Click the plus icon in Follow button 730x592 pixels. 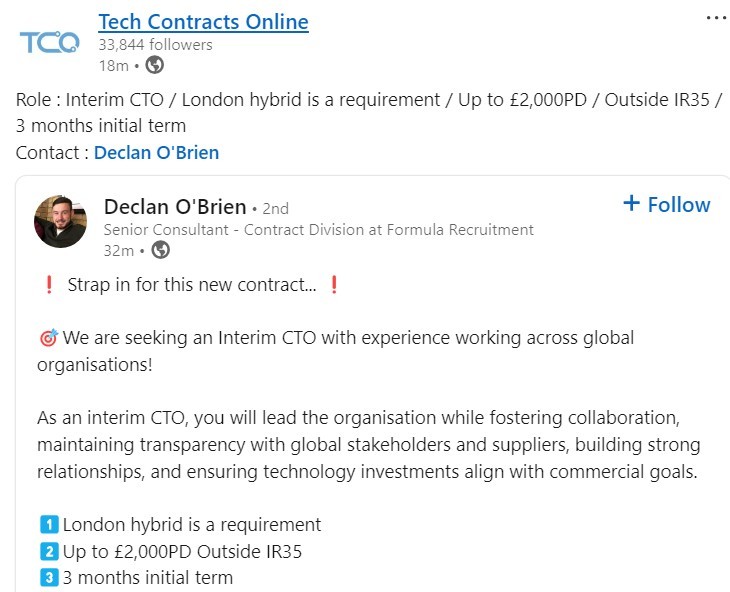click(631, 204)
